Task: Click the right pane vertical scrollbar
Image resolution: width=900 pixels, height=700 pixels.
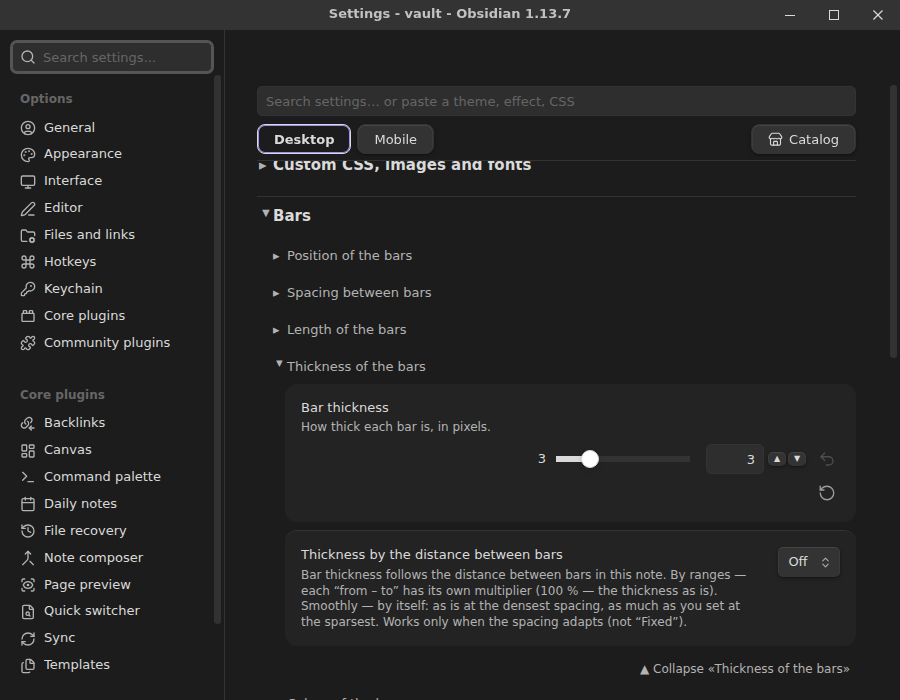Action: (x=893, y=221)
